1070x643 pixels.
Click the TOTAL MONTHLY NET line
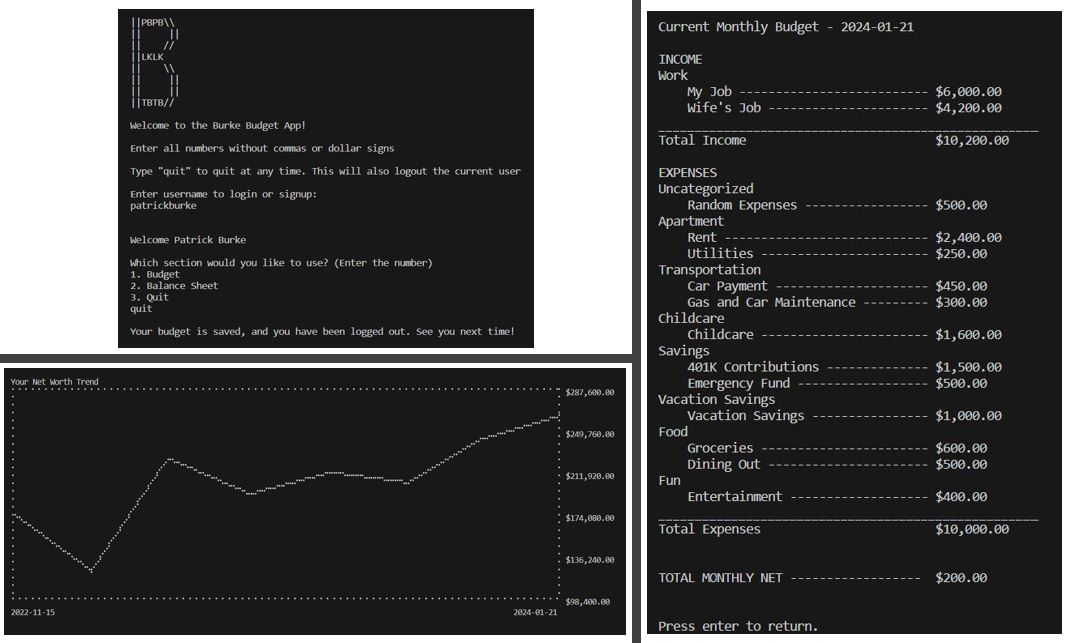(821, 578)
